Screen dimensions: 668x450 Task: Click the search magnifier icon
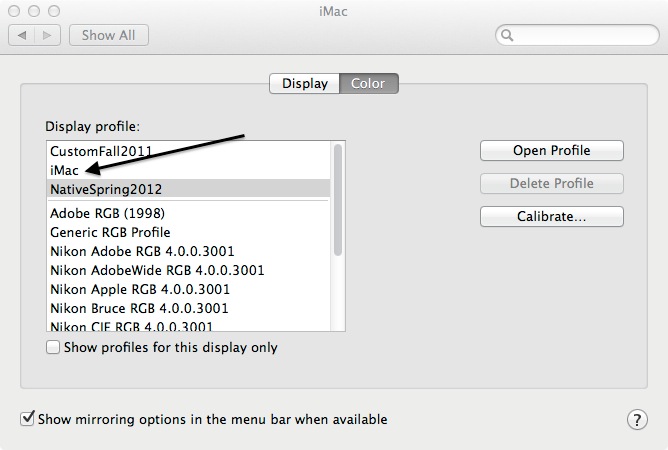pyautogui.click(x=507, y=35)
